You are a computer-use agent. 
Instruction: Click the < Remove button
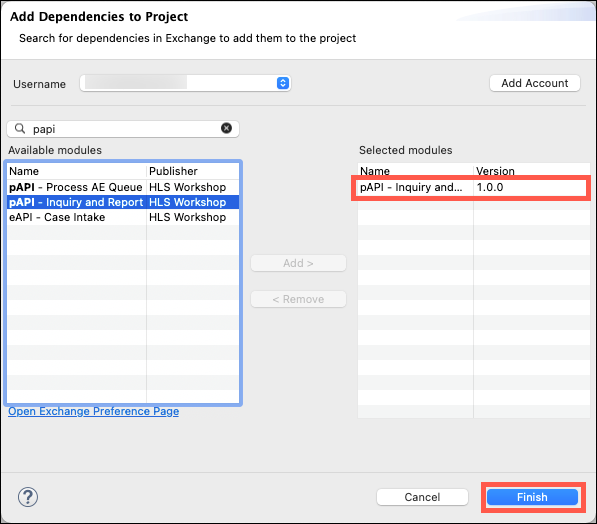[298, 299]
